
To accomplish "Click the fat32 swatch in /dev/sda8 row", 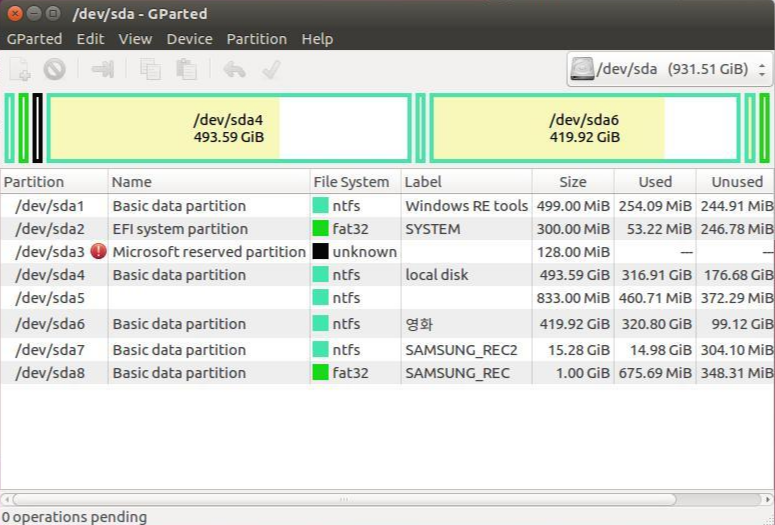I will pos(320,372).
